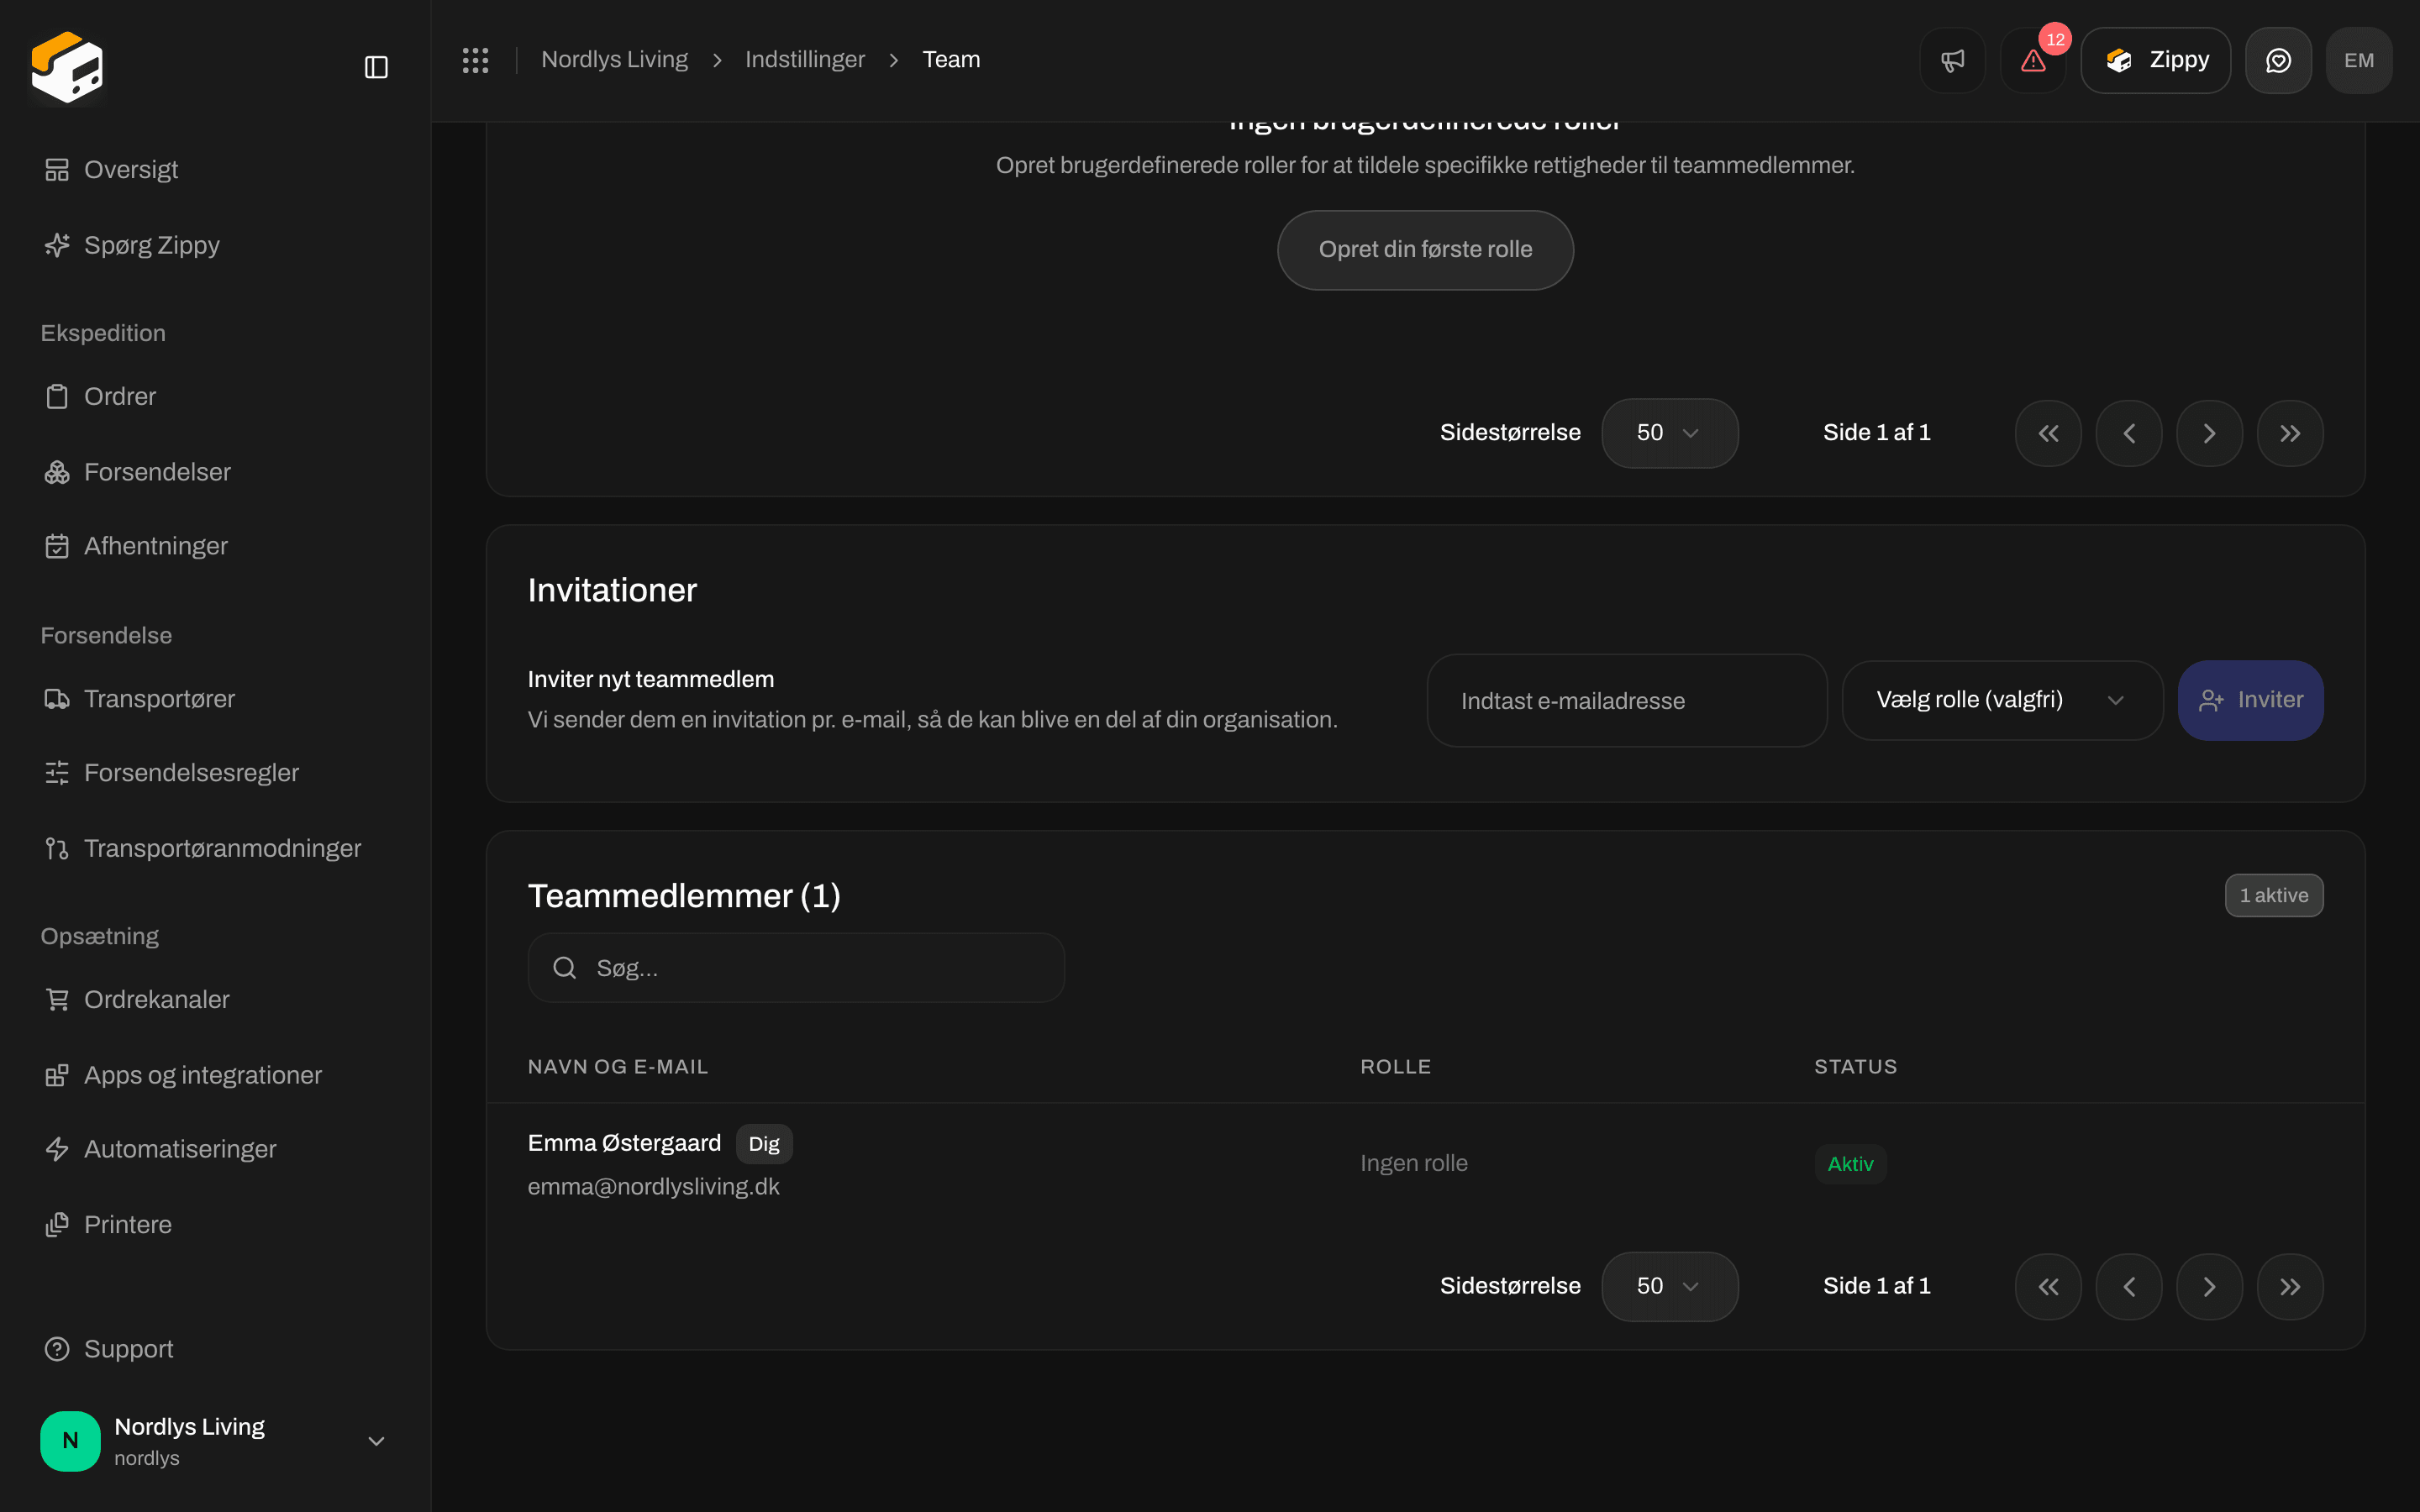Click the Inviter button
The height and width of the screenshot is (1512, 2420).
[2250, 700]
